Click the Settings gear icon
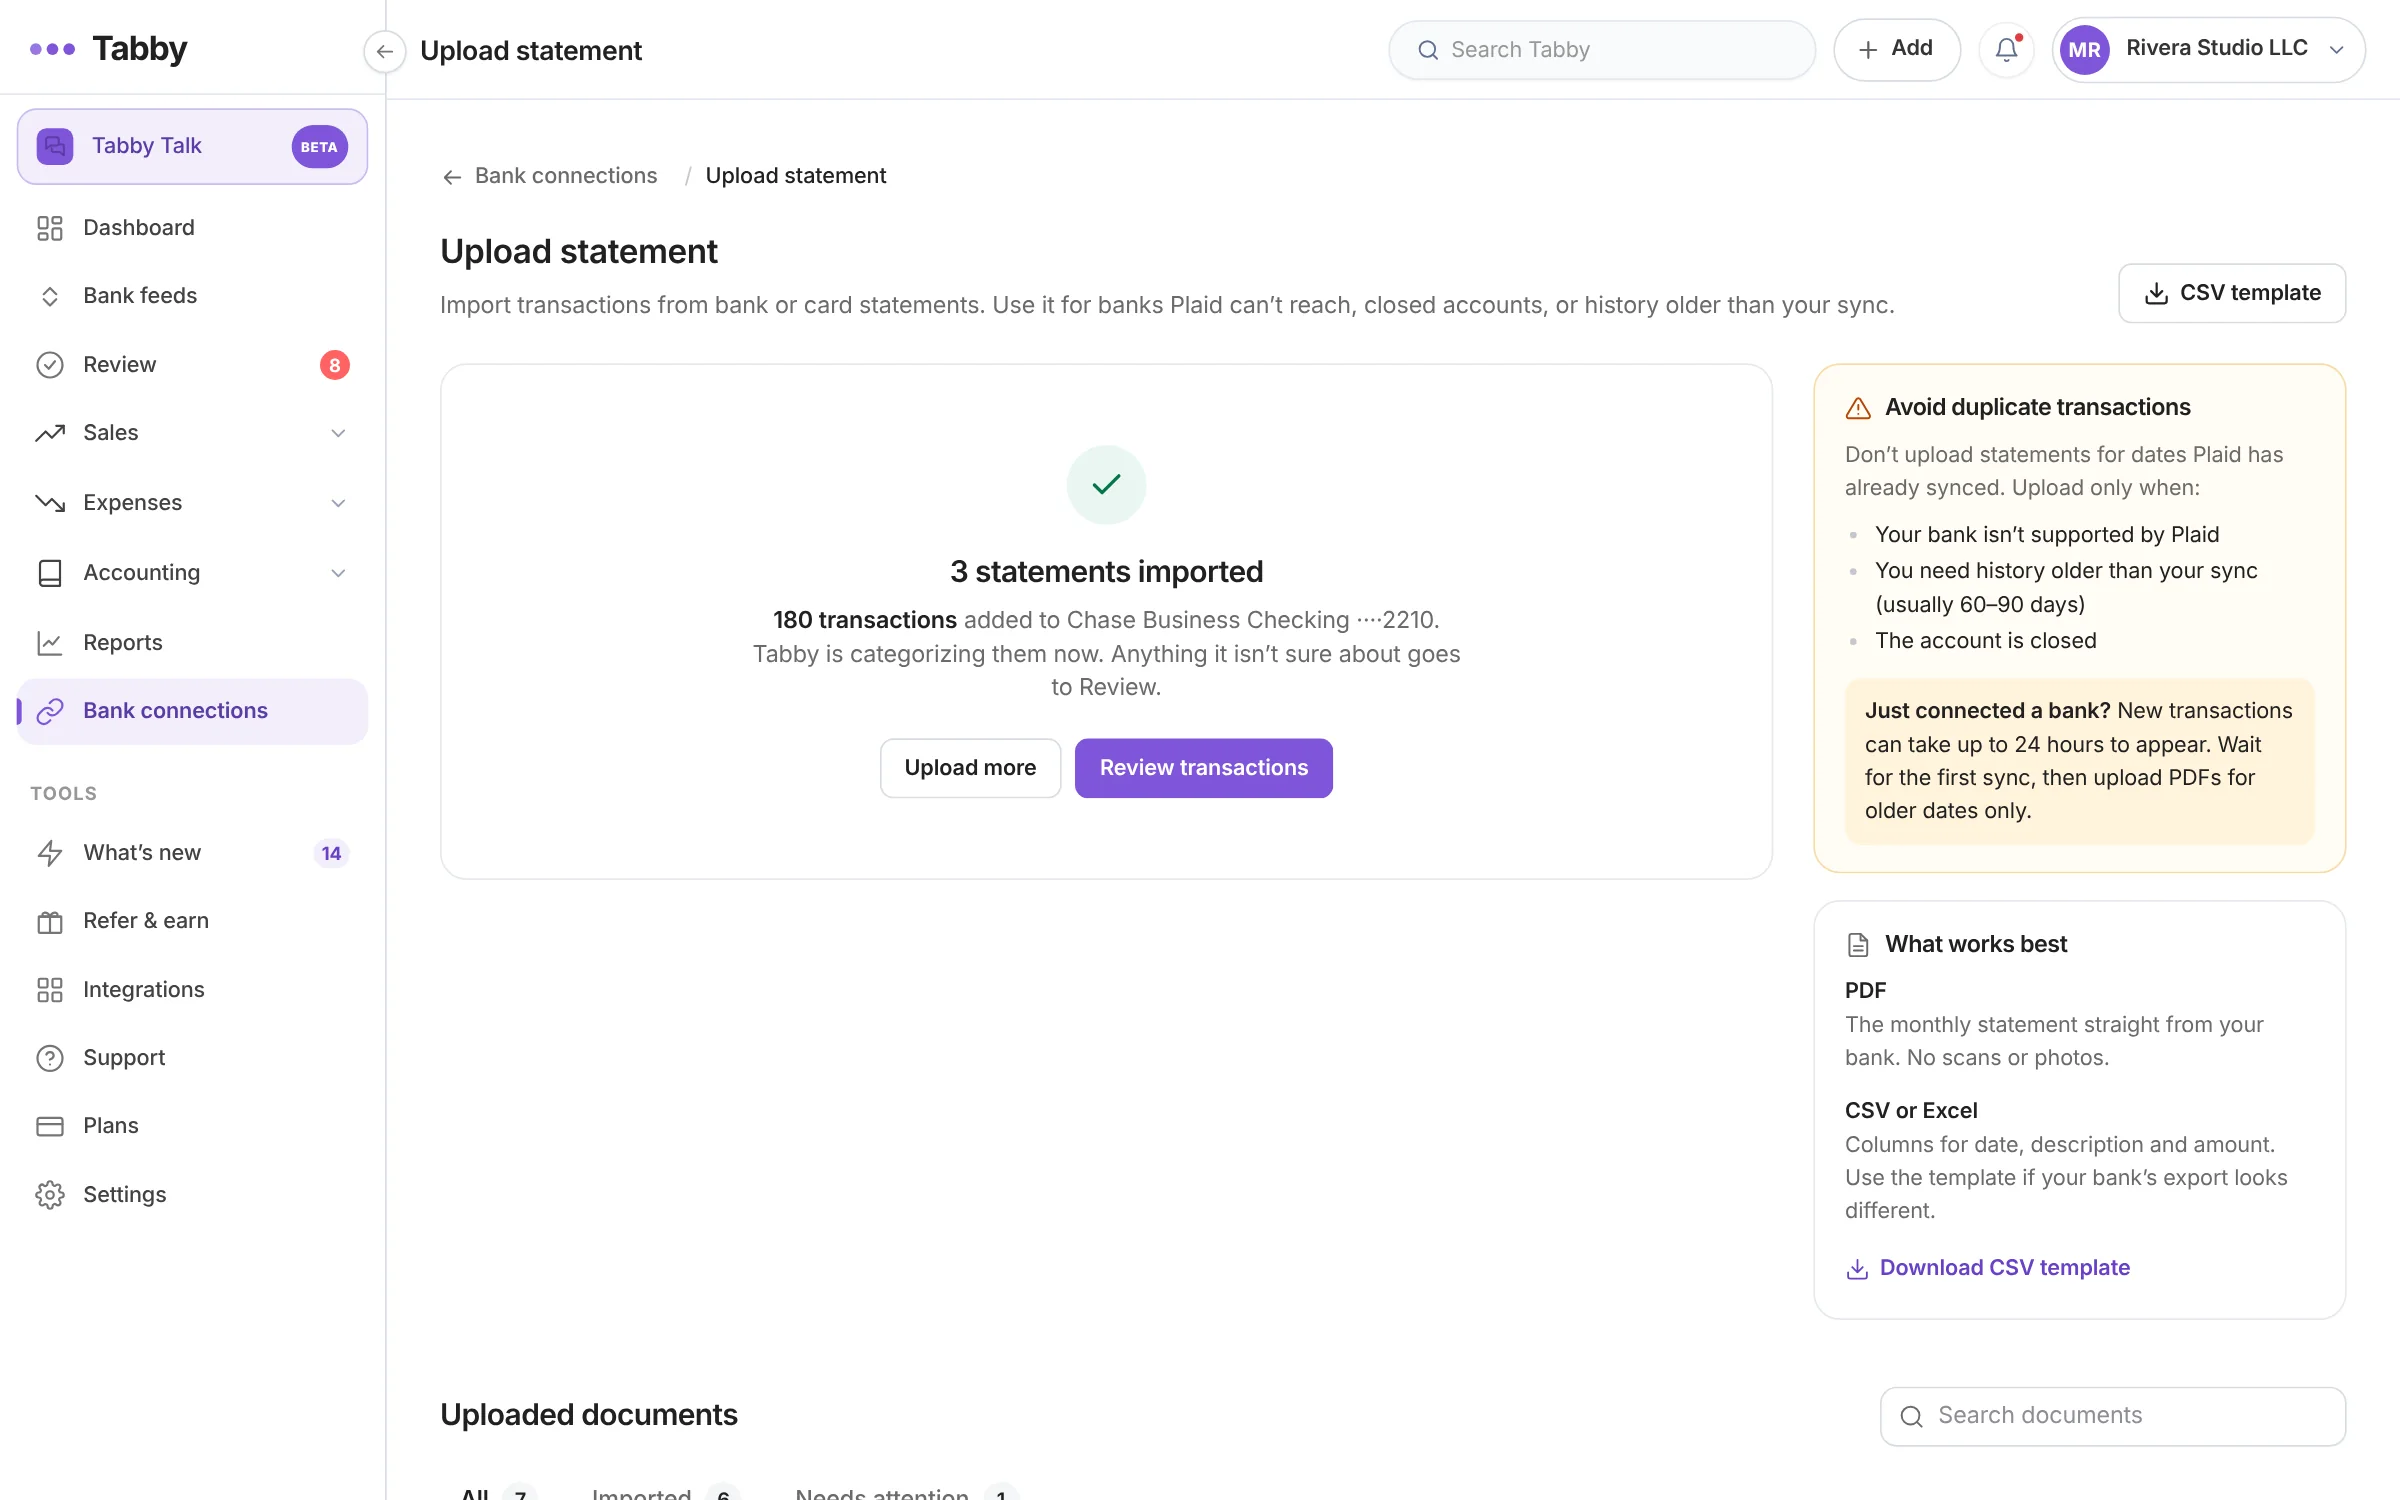 [x=50, y=1195]
